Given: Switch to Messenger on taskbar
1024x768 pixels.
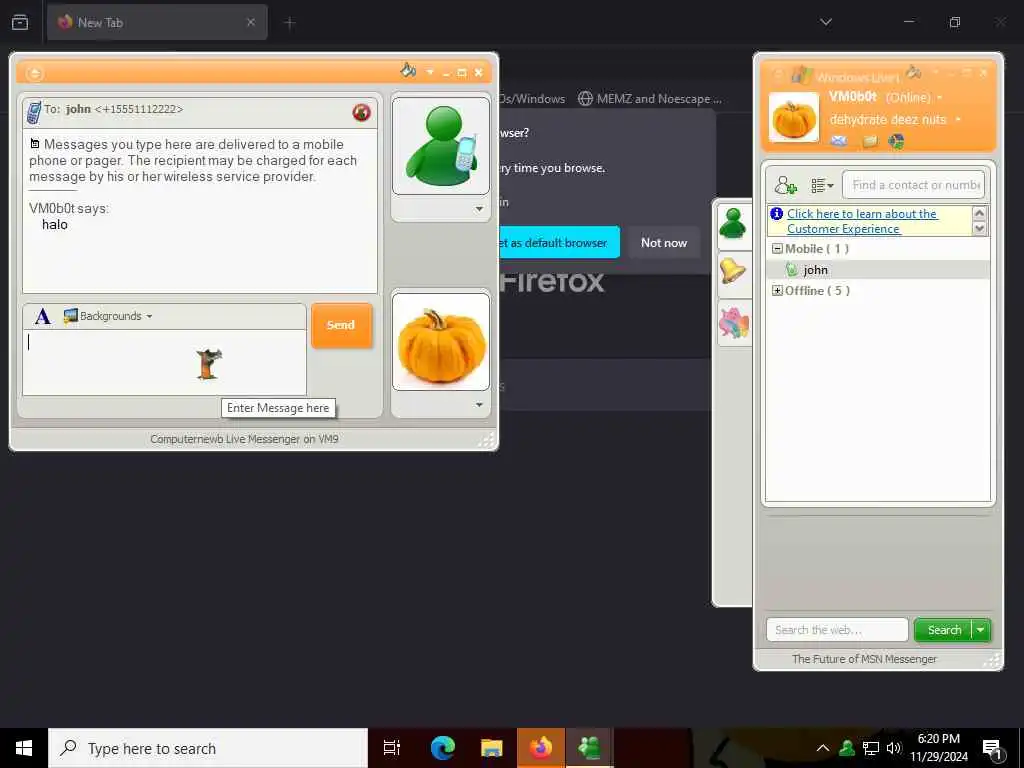Looking at the screenshot, I should tap(589, 748).
